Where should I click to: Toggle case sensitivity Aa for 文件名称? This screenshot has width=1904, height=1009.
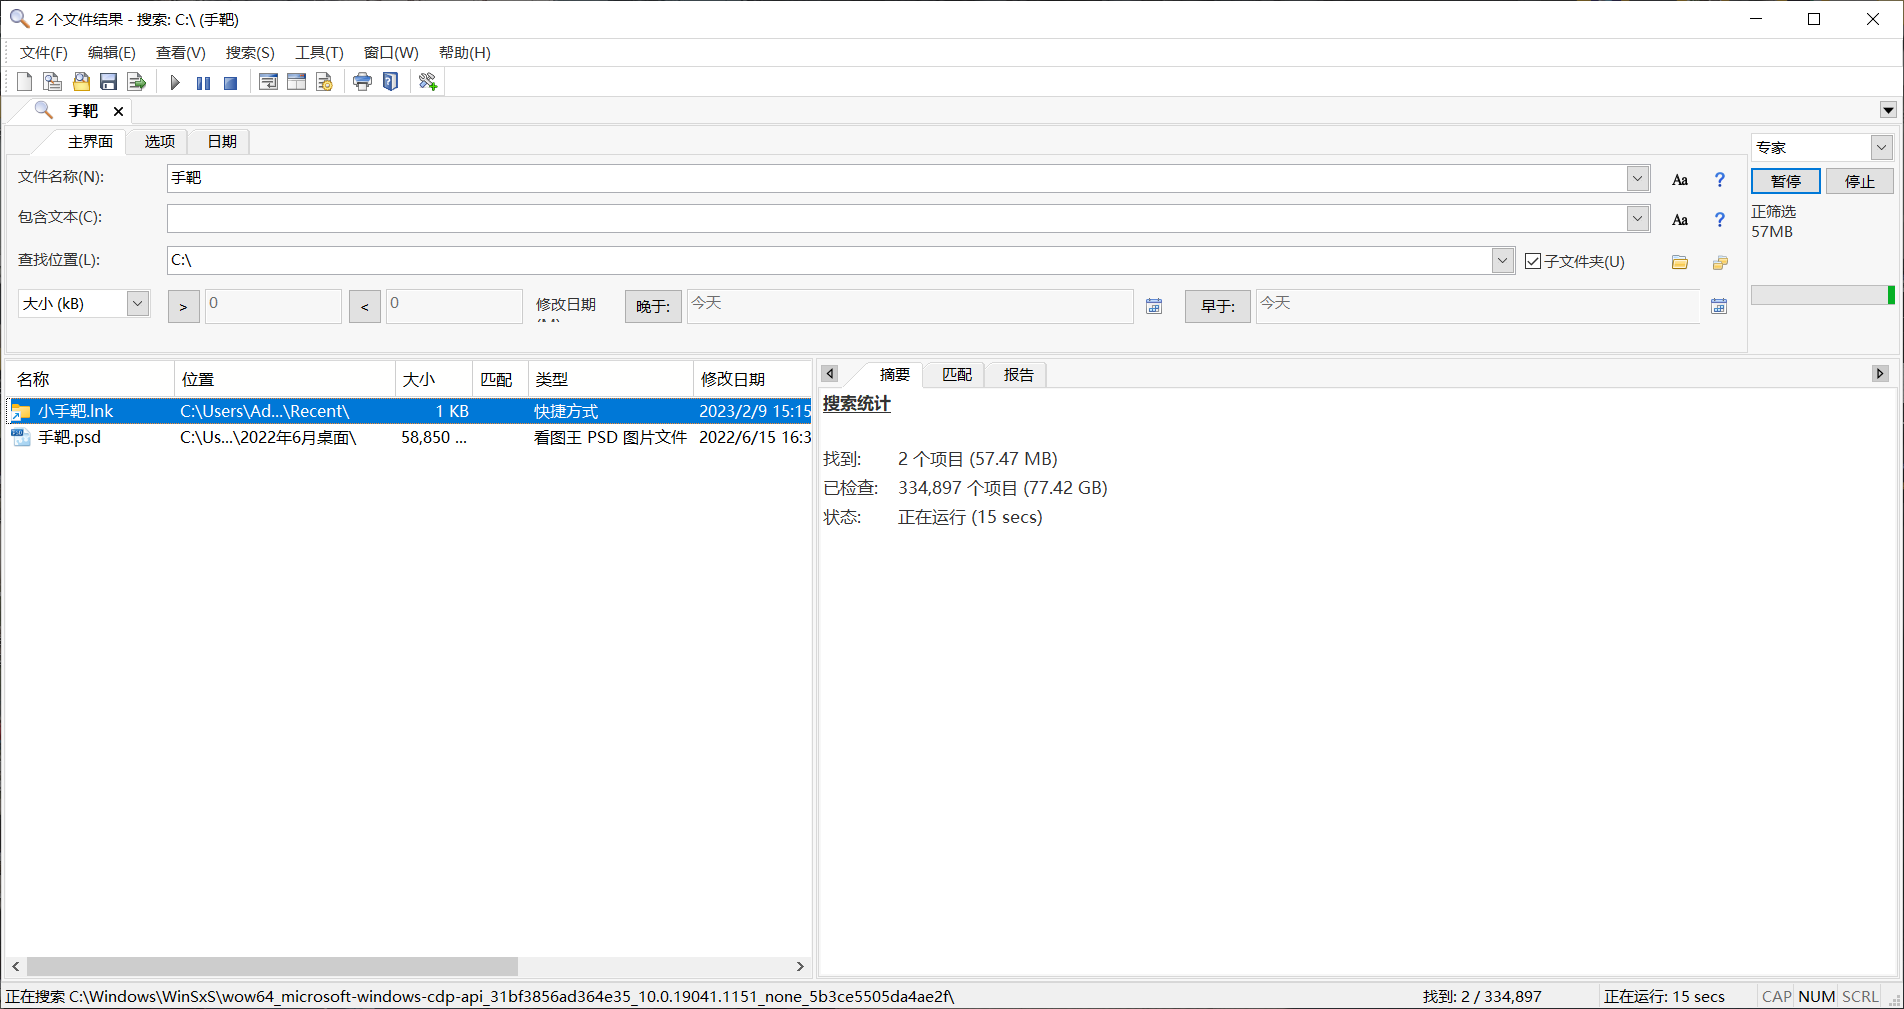(1680, 180)
